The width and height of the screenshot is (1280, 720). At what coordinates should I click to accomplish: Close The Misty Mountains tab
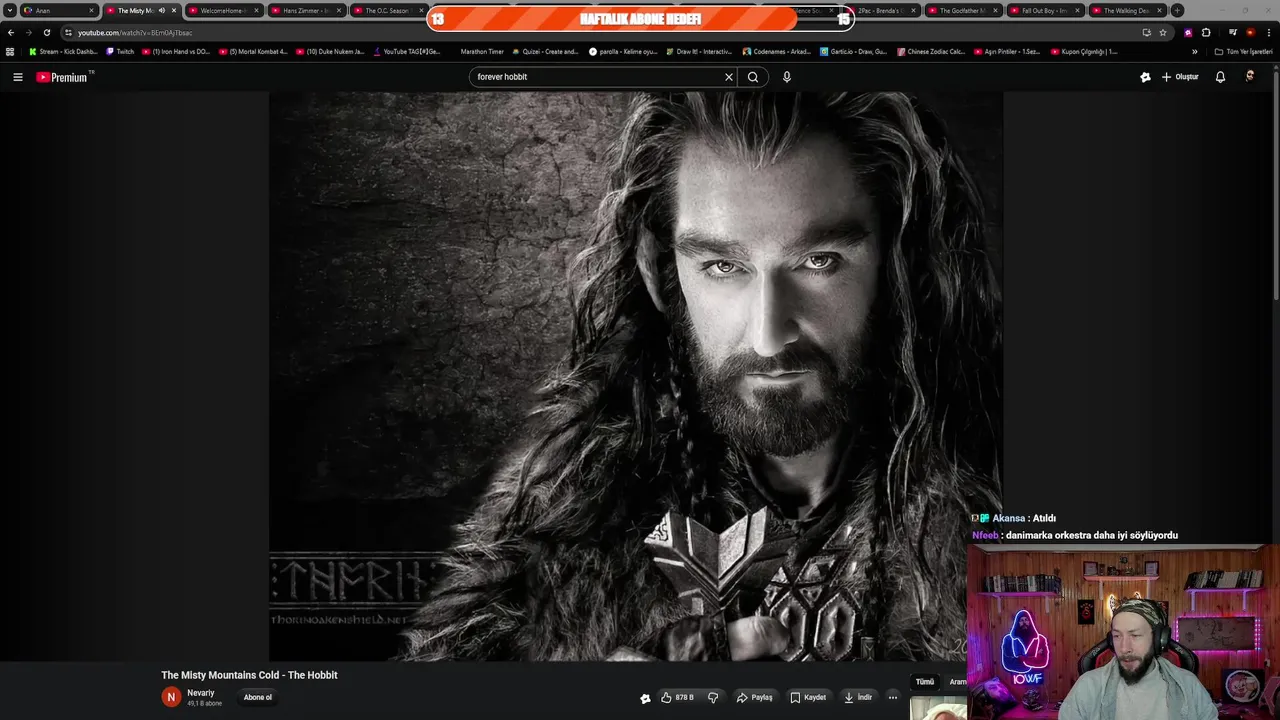point(174,10)
